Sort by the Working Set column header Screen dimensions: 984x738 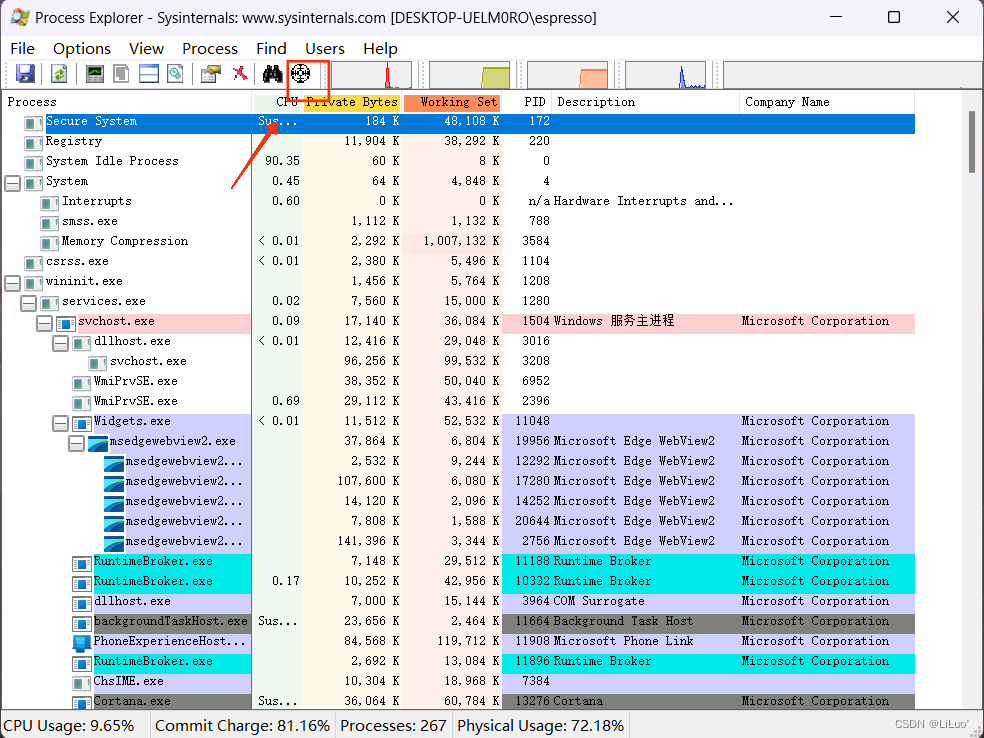[x=451, y=102]
